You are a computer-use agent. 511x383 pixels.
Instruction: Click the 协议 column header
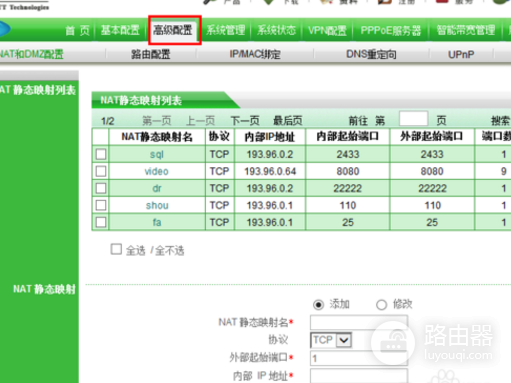click(x=219, y=136)
